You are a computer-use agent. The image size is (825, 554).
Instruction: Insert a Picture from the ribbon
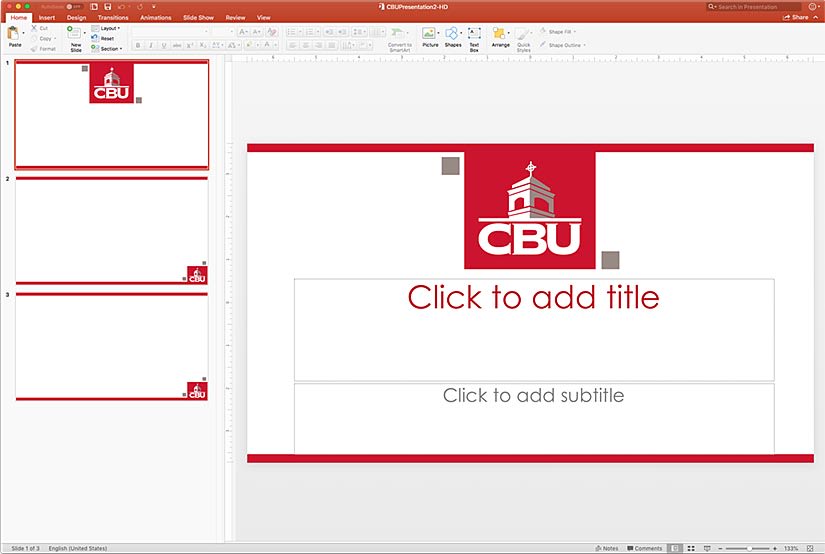(x=430, y=37)
